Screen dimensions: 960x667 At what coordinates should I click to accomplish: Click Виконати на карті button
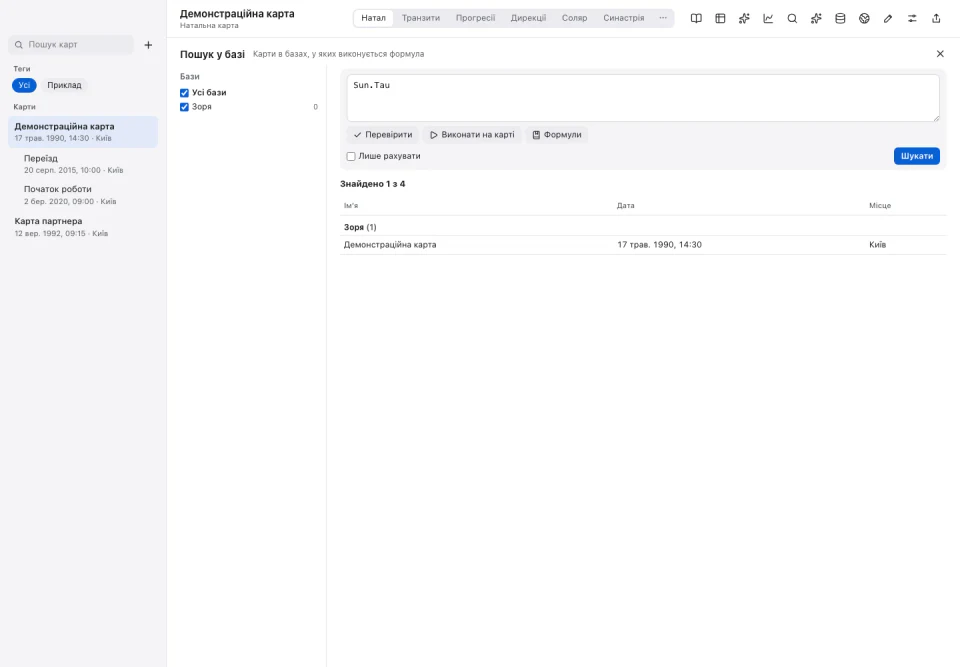pos(472,135)
